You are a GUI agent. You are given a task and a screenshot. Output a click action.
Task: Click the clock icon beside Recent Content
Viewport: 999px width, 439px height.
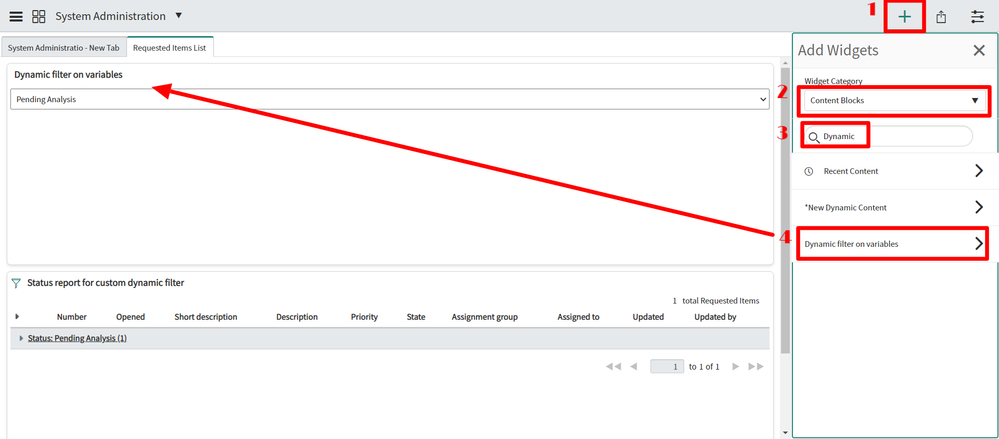(x=809, y=171)
